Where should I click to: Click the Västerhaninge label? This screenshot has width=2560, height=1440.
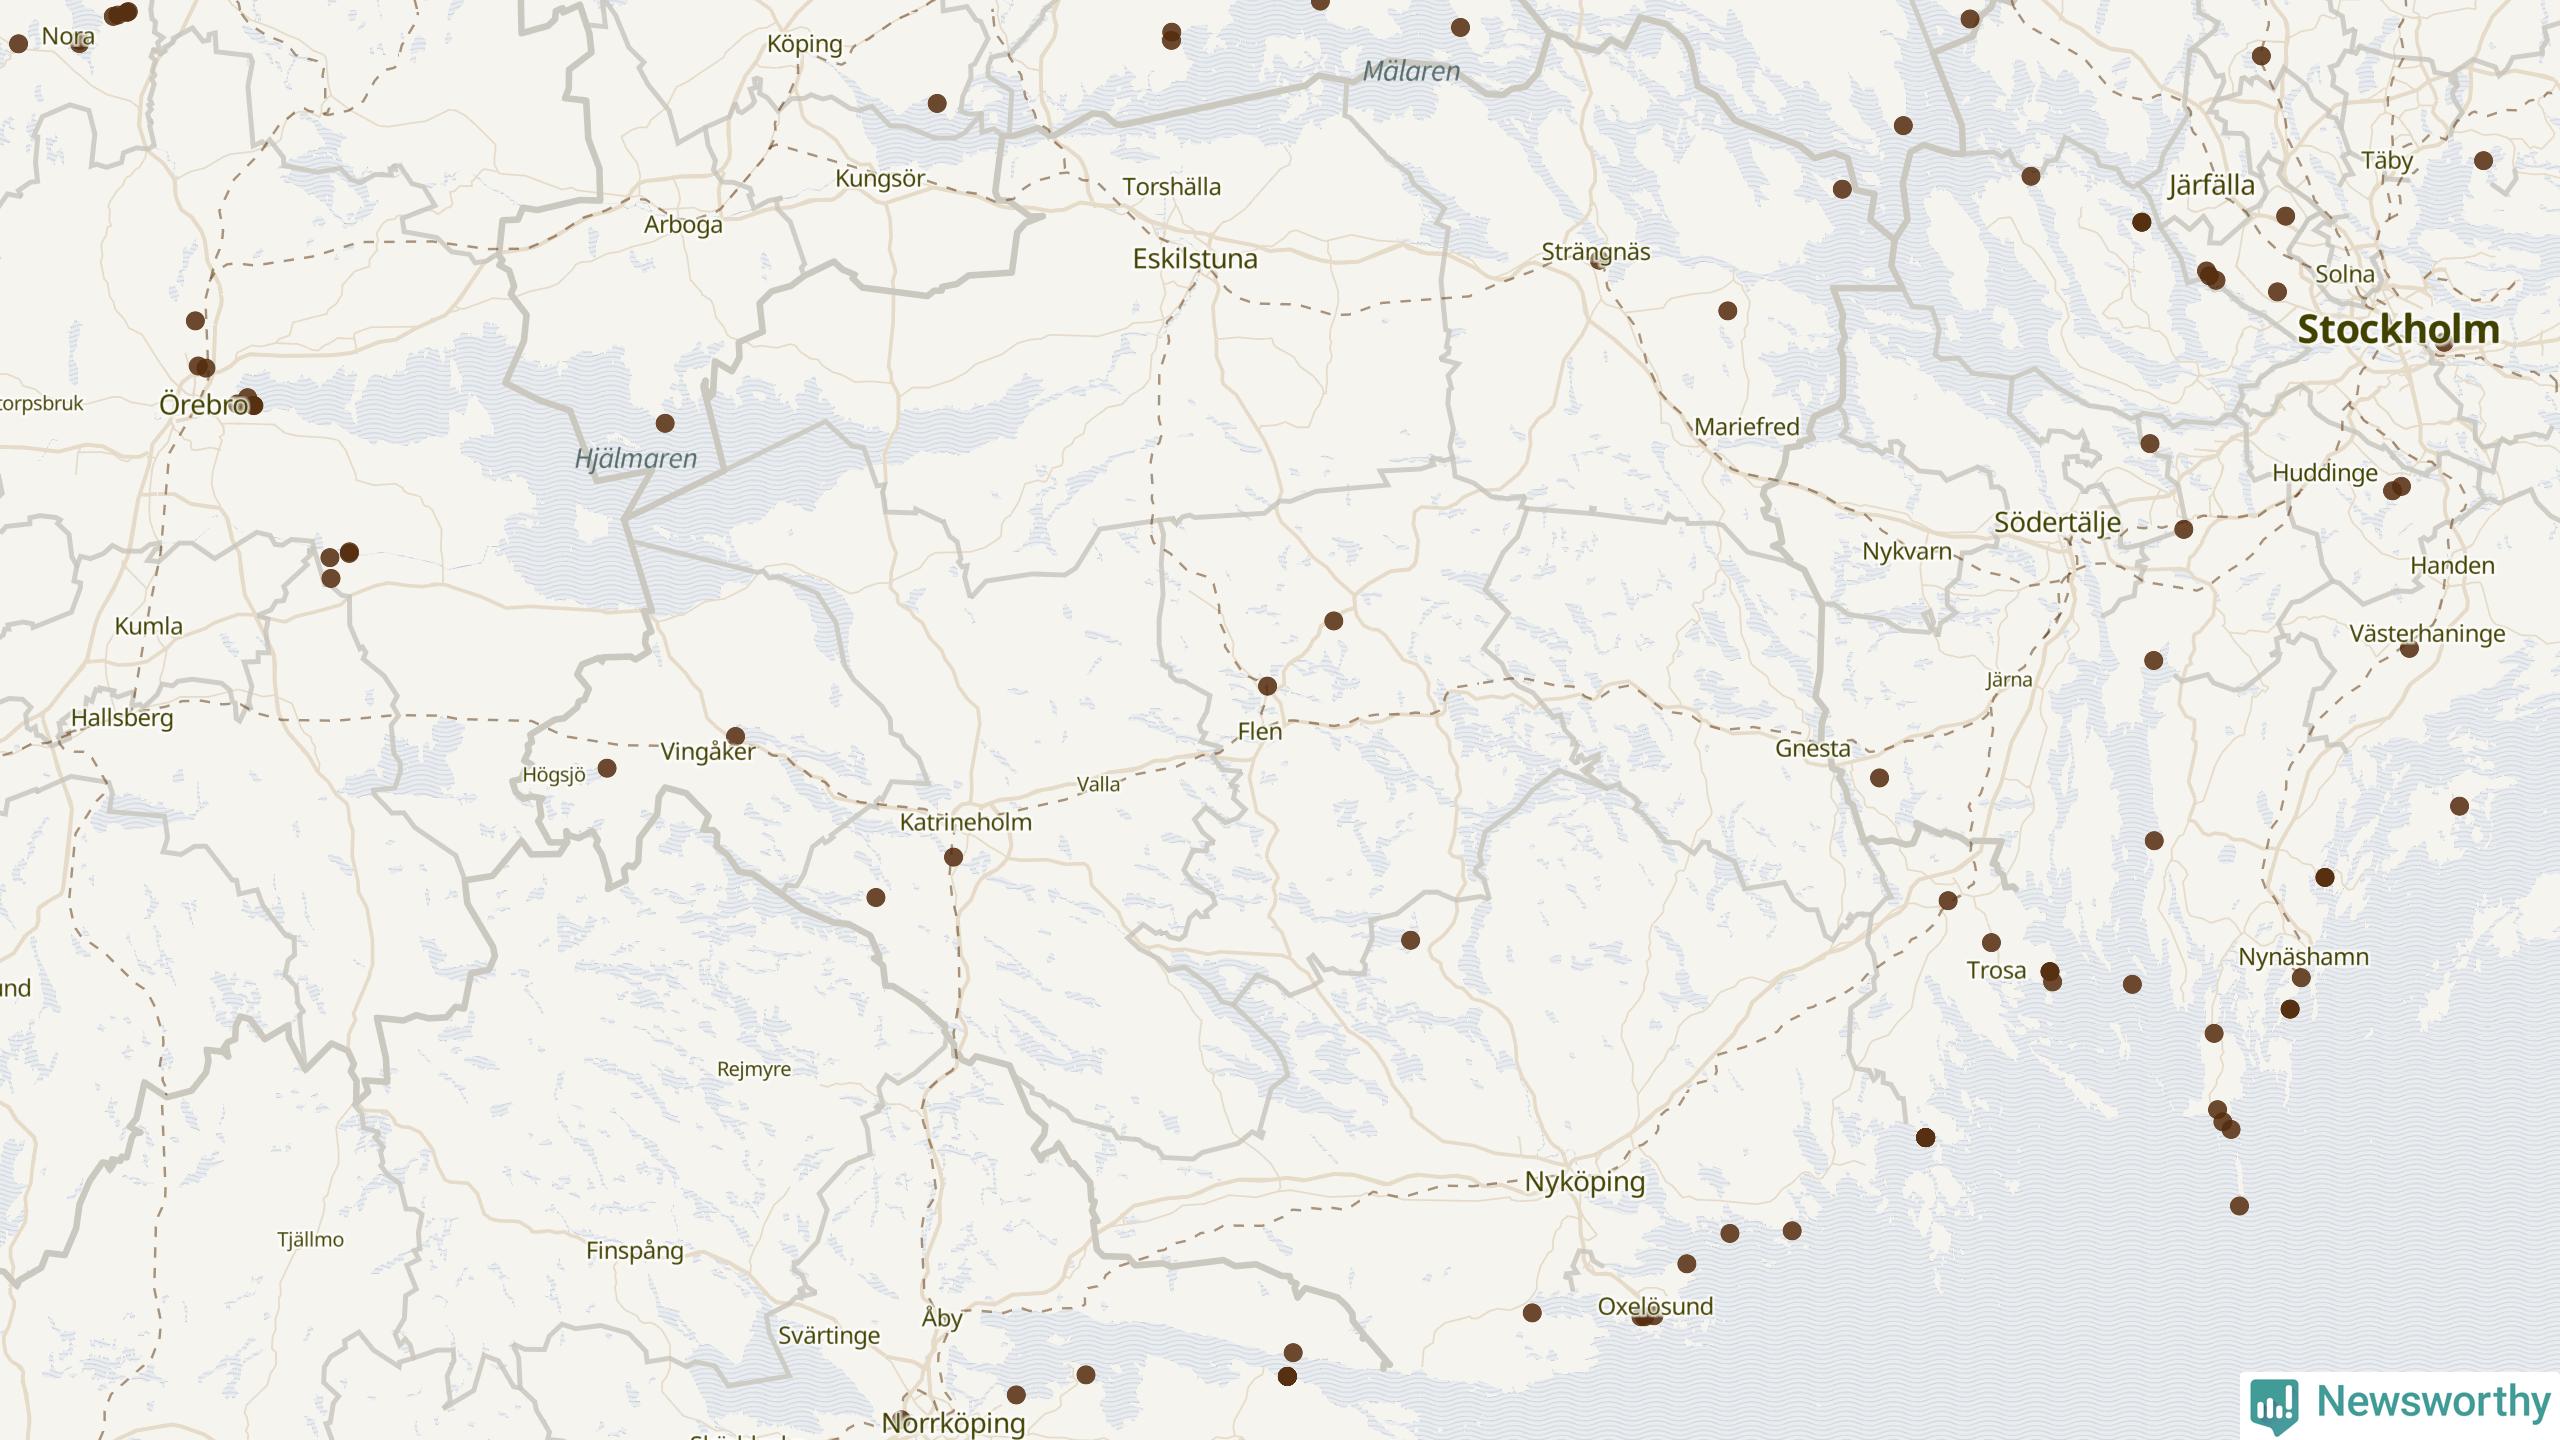2427,634
